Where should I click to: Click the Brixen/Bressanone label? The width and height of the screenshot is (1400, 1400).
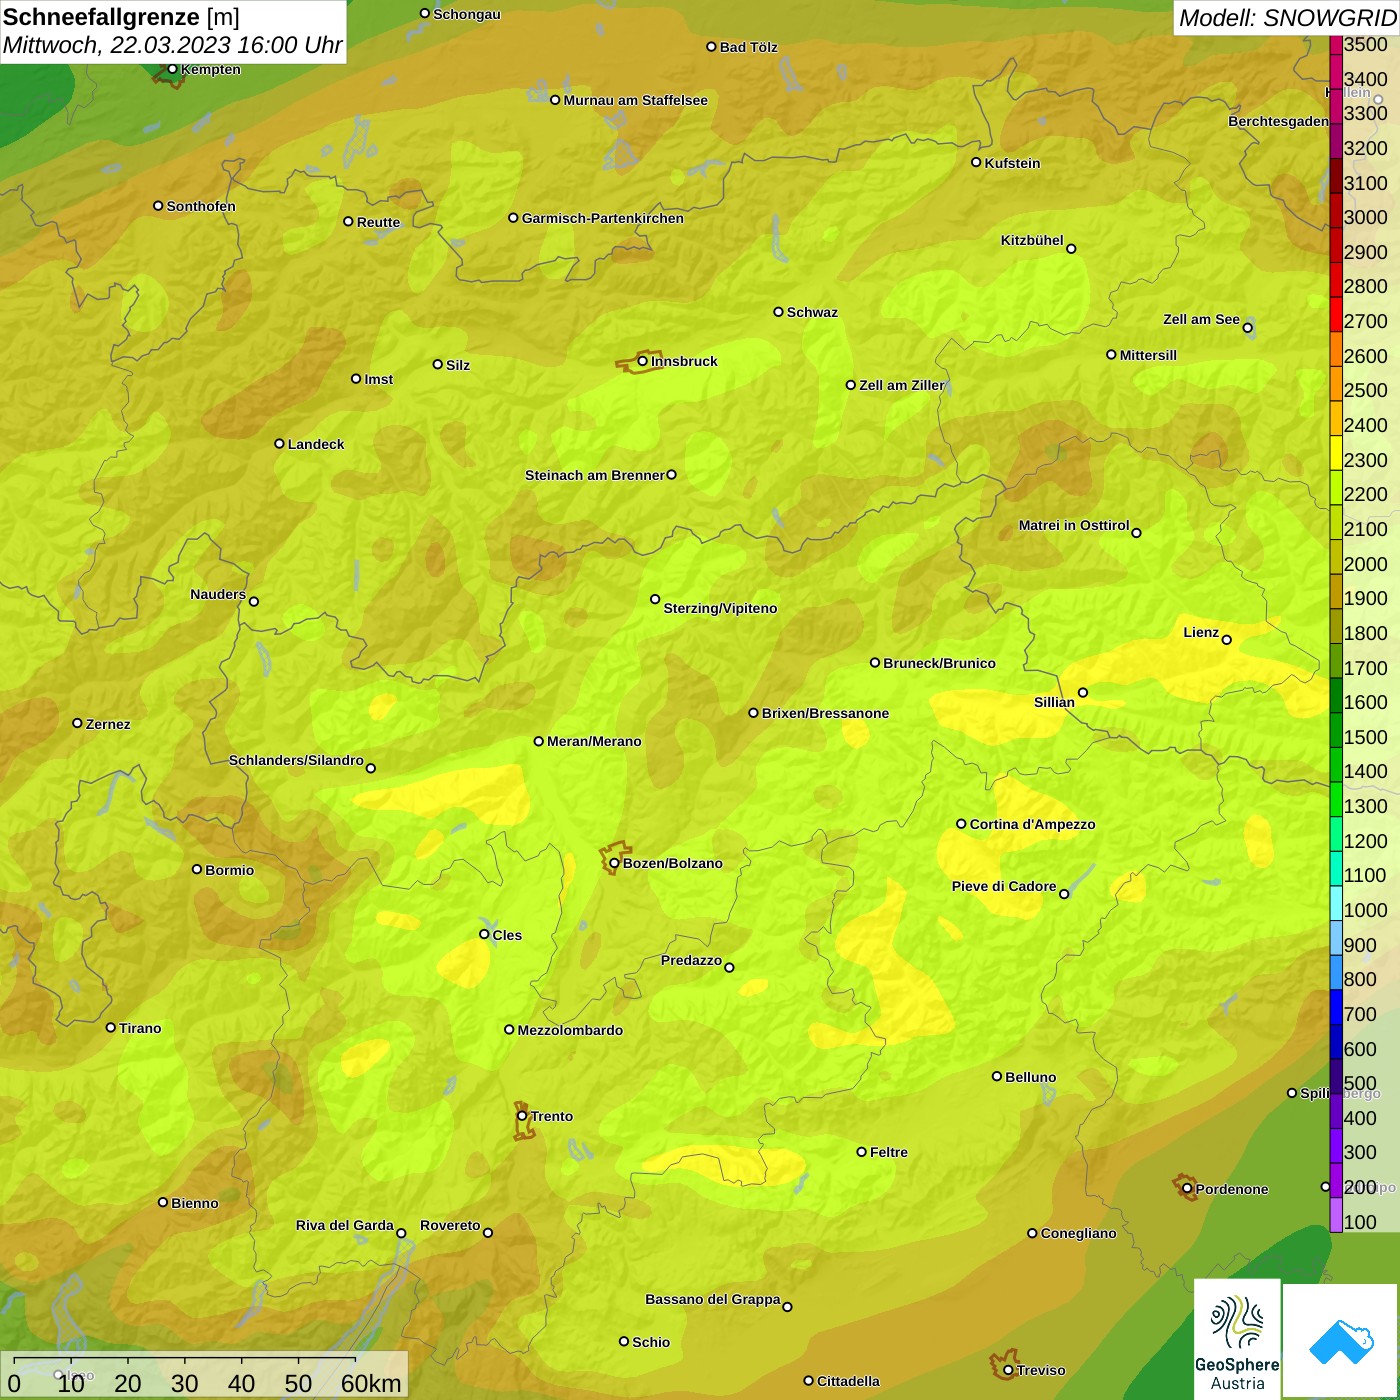tap(825, 713)
